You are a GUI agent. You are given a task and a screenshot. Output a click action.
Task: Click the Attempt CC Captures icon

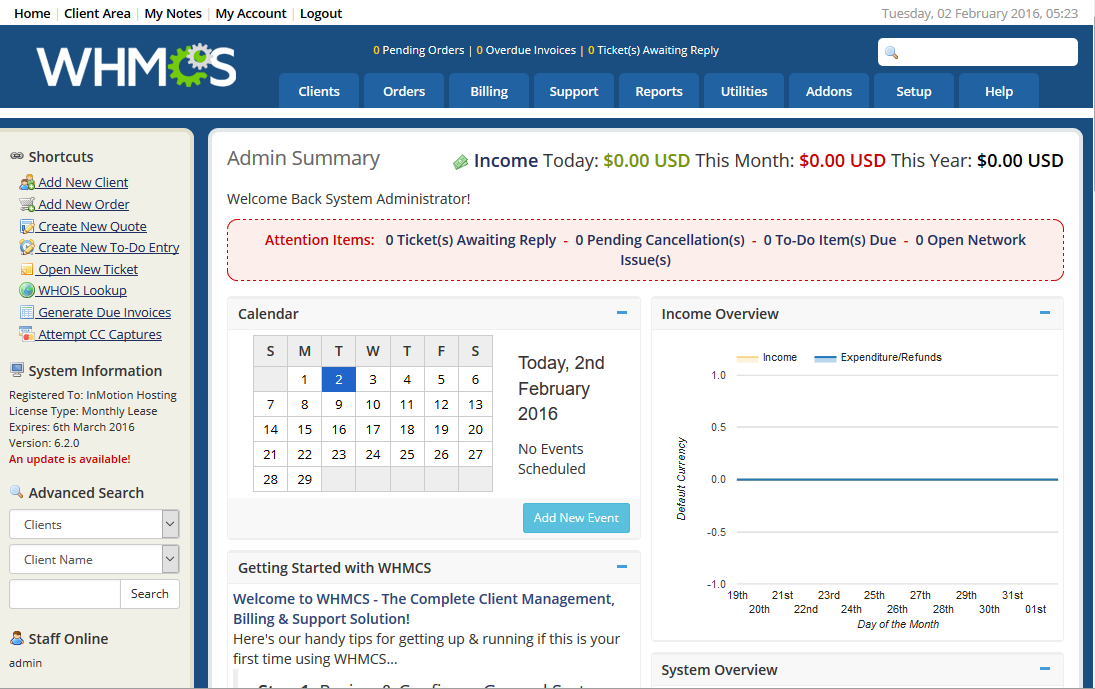(x=27, y=335)
